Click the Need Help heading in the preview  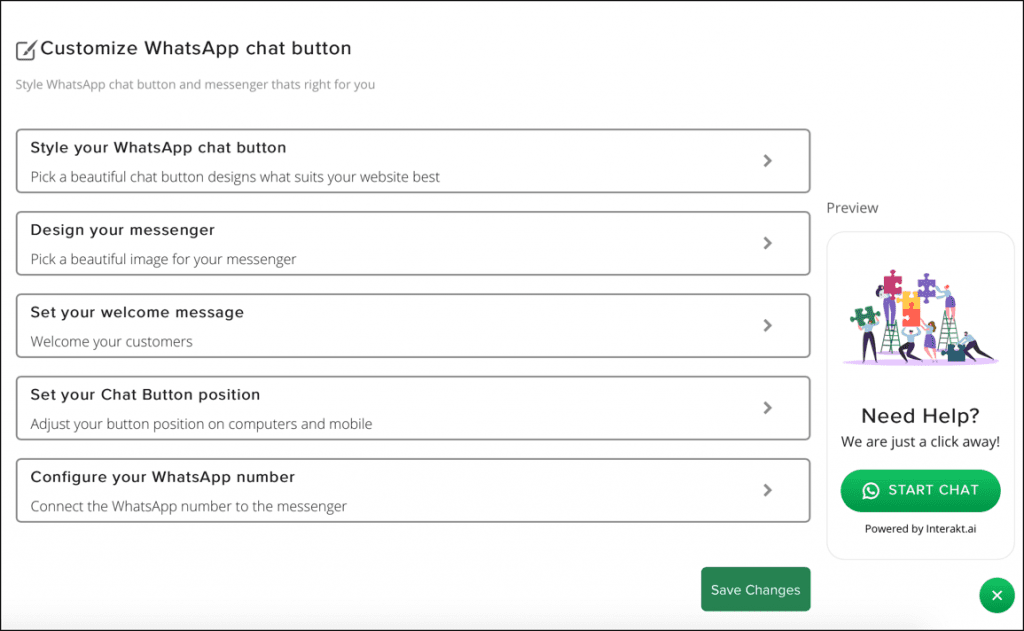click(x=919, y=416)
